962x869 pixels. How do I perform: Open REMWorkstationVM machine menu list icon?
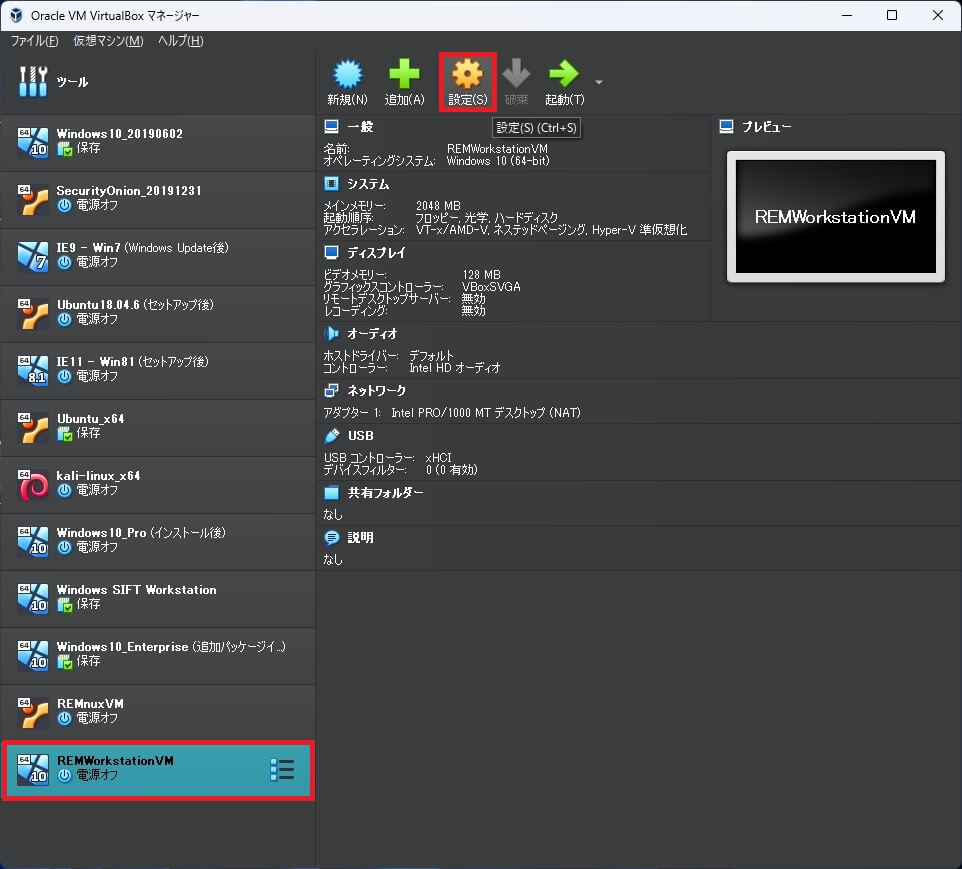(x=282, y=770)
